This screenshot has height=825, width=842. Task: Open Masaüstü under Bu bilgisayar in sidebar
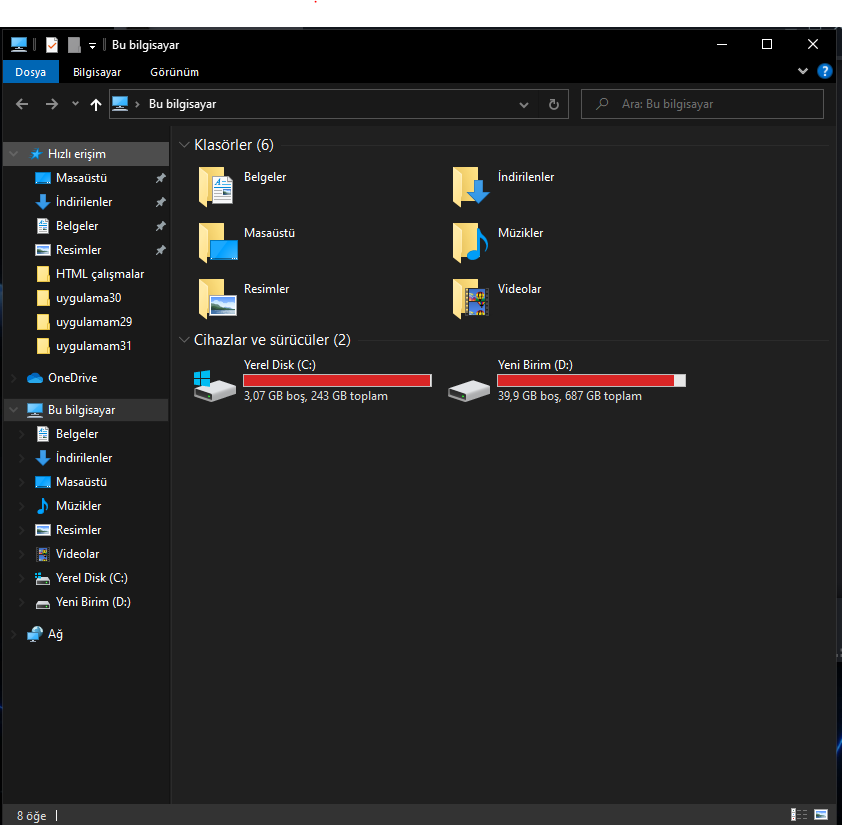point(81,482)
